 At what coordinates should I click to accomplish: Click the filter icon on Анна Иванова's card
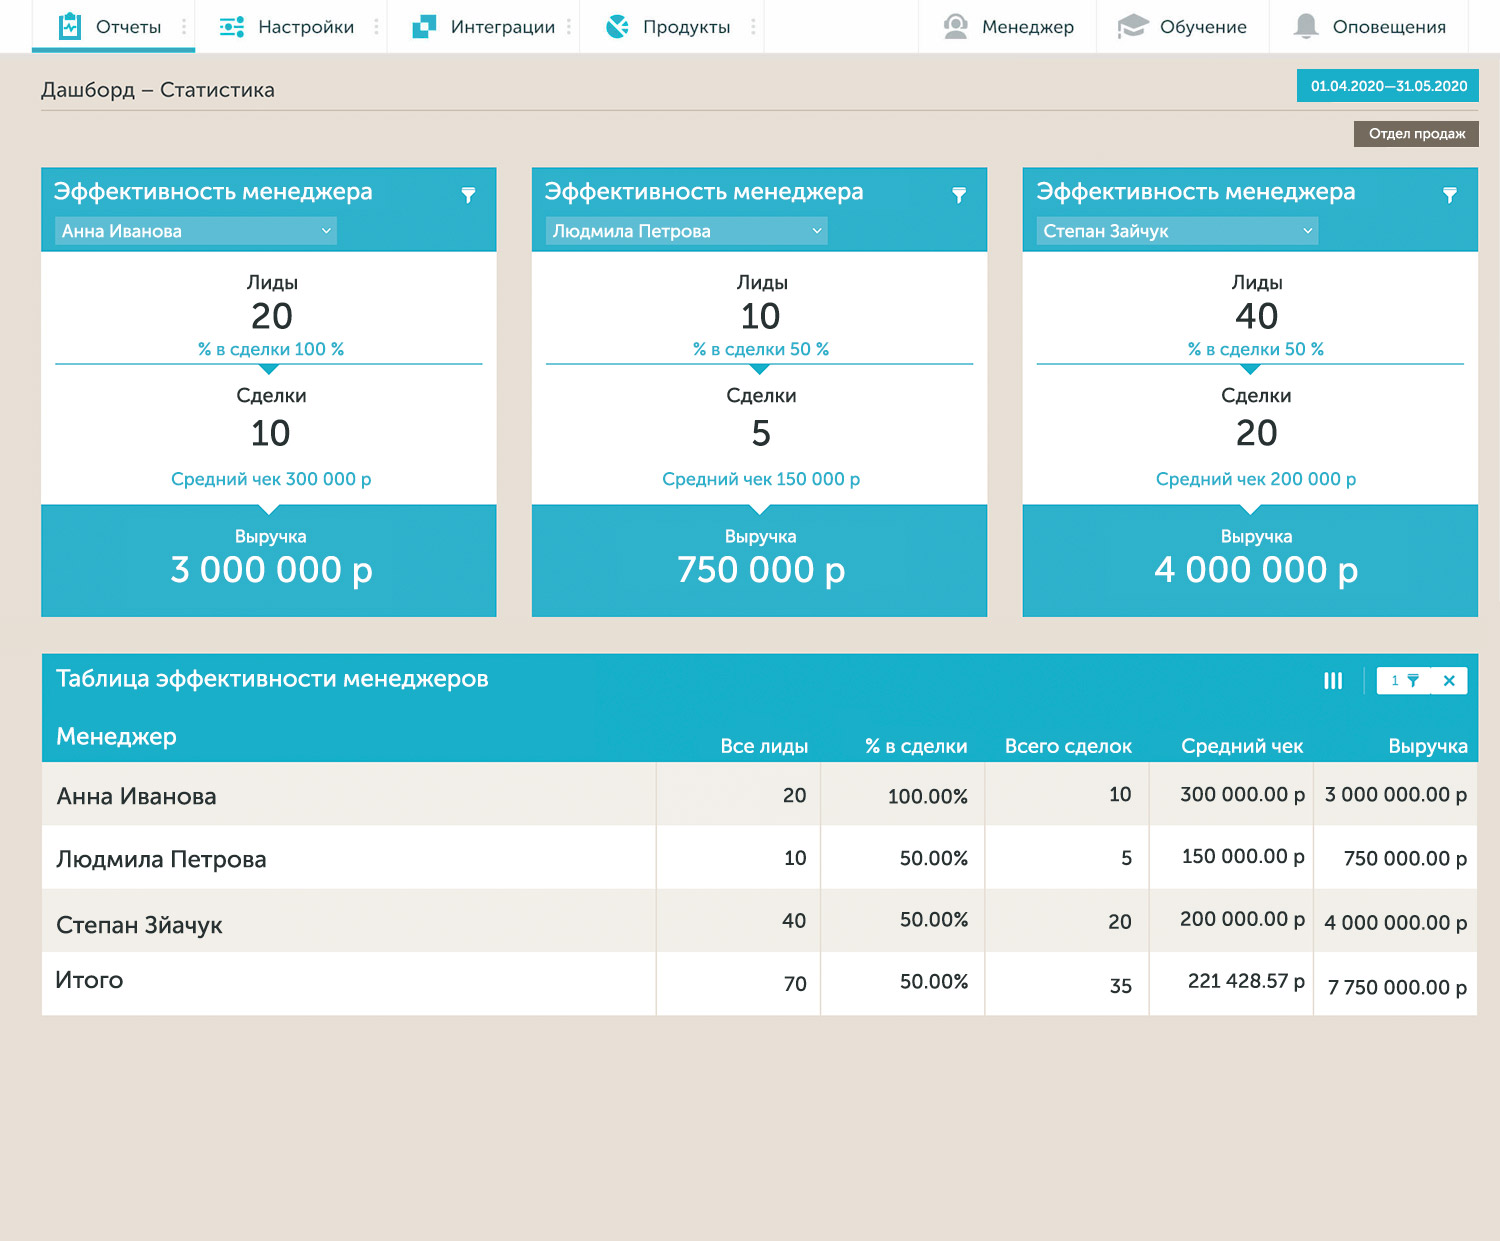click(468, 195)
